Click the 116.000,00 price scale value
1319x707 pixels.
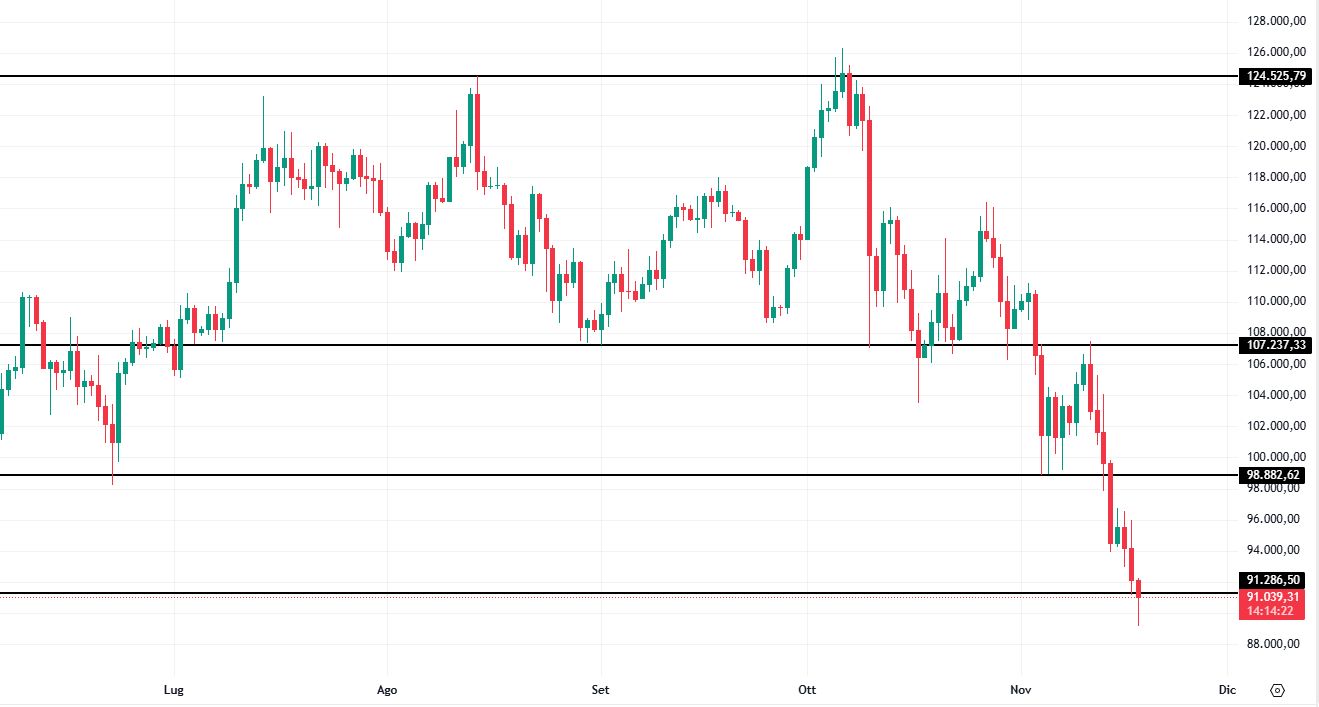point(1272,208)
